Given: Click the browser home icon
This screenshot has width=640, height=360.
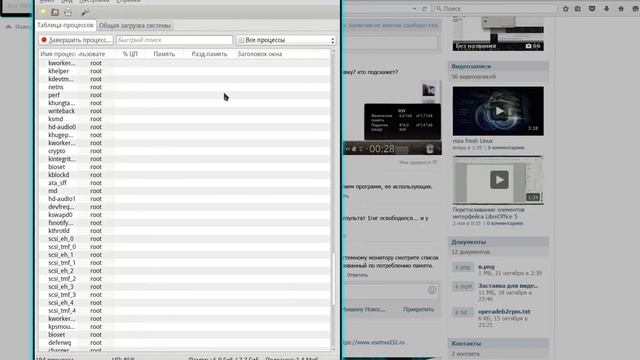Looking at the screenshot, I should coord(621,9).
